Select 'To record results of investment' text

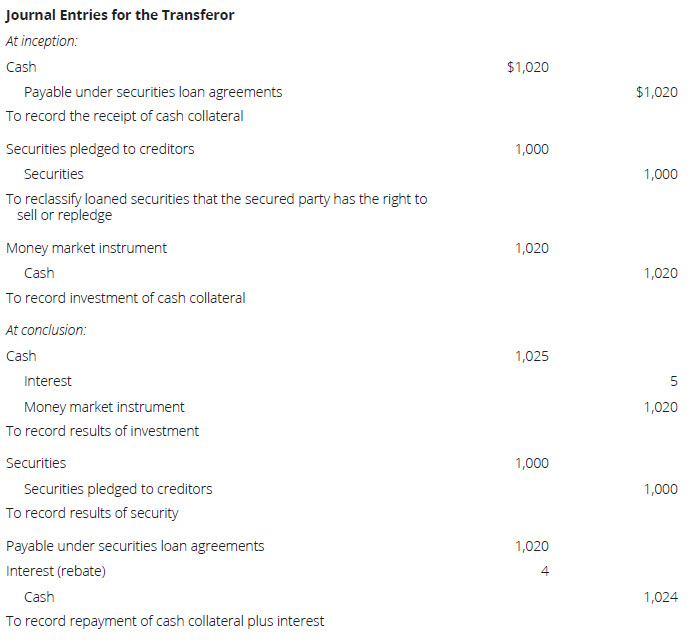click(x=102, y=431)
